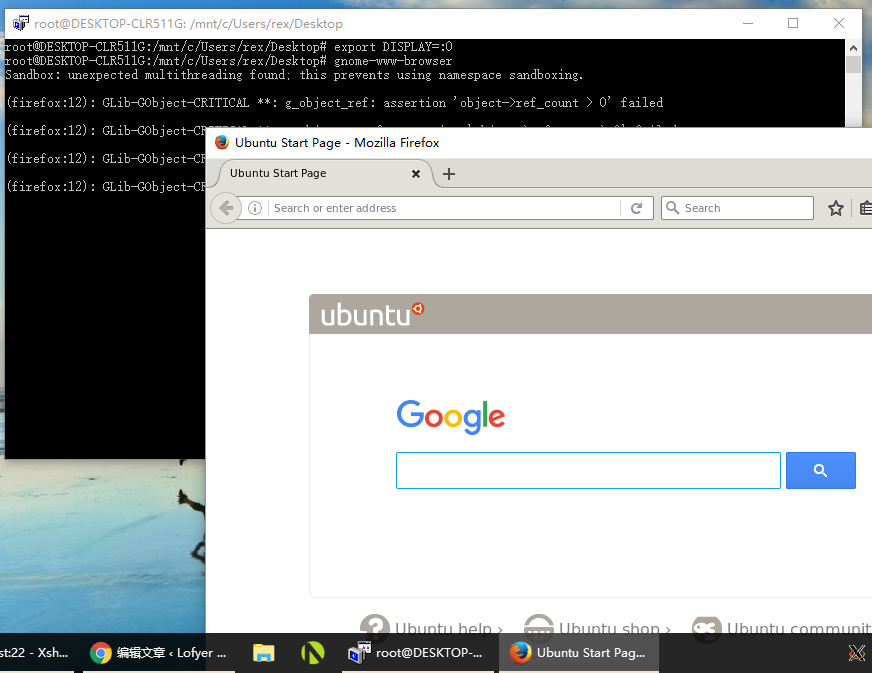Open the Ubuntu shop link
872x673 pixels.
(x=597, y=628)
